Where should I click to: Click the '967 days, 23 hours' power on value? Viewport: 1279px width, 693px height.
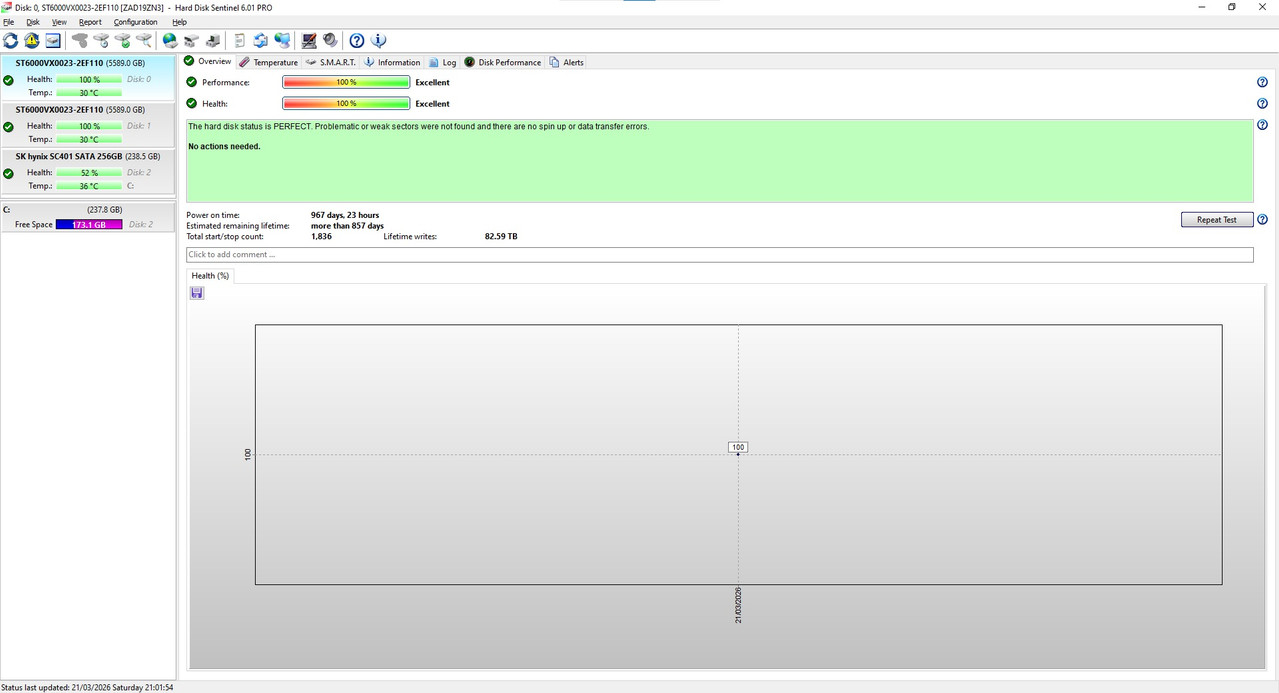345,215
